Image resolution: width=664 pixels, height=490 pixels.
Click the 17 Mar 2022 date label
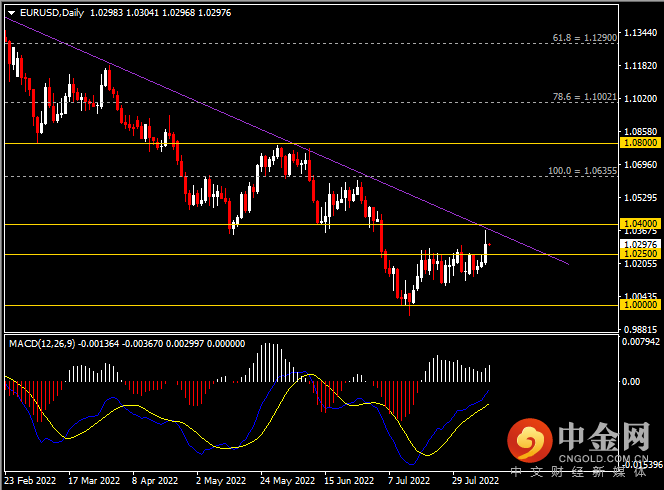[94, 481]
